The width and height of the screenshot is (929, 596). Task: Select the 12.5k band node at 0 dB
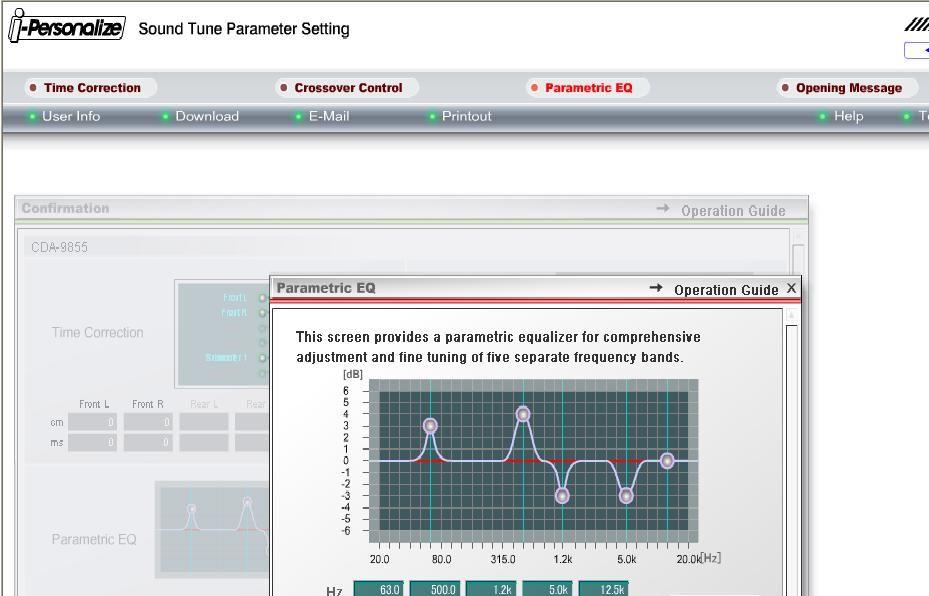667,461
